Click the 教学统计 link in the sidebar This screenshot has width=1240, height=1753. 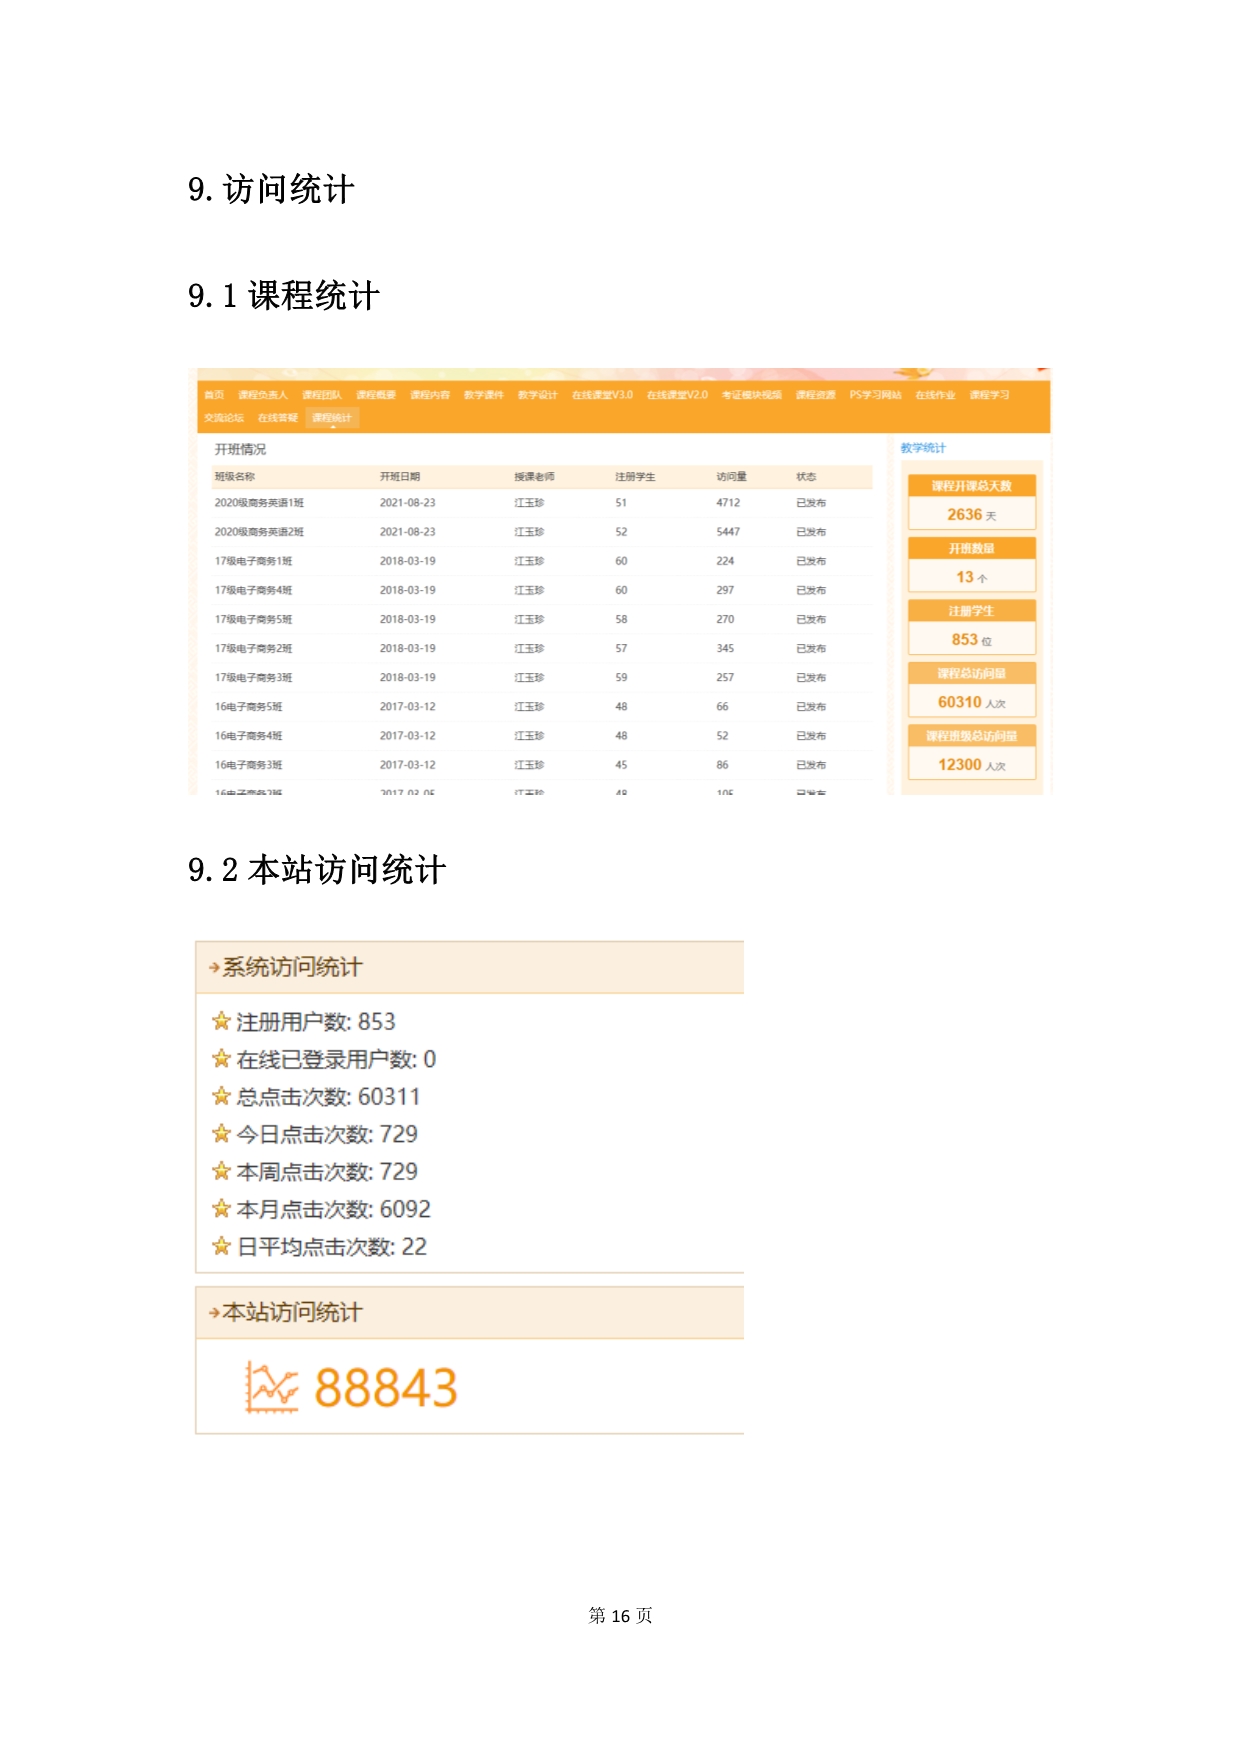(x=923, y=448)
